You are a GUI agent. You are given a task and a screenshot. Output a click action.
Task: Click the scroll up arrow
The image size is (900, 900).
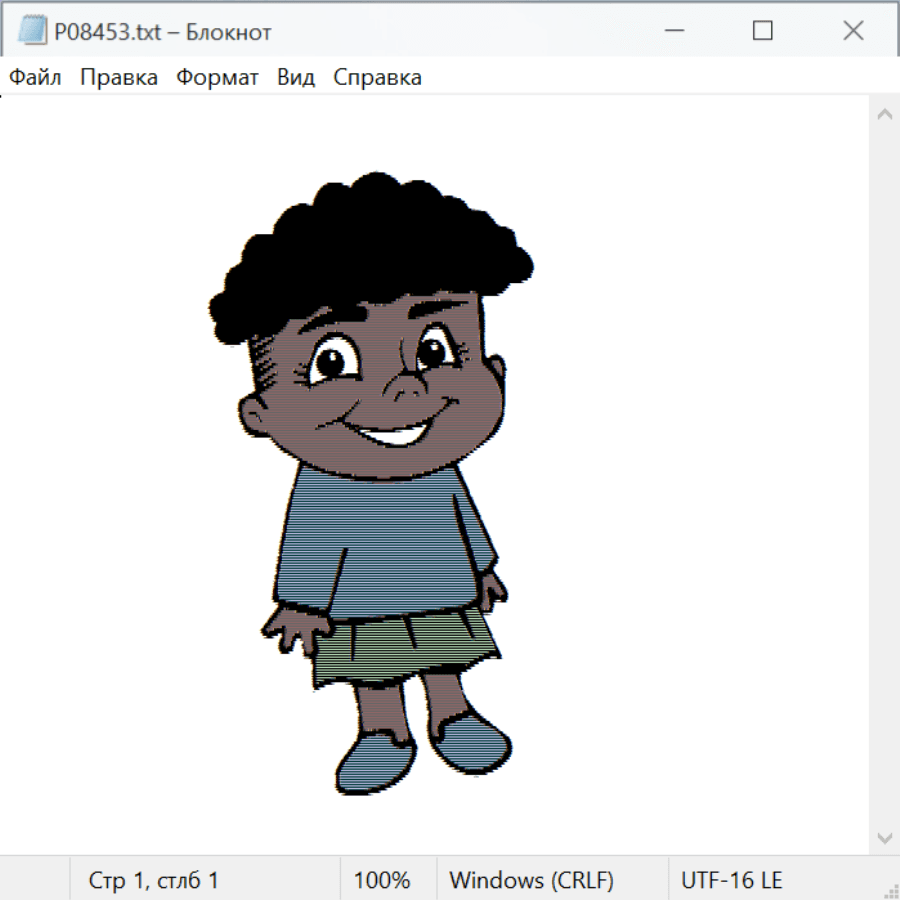pos(884,114)
